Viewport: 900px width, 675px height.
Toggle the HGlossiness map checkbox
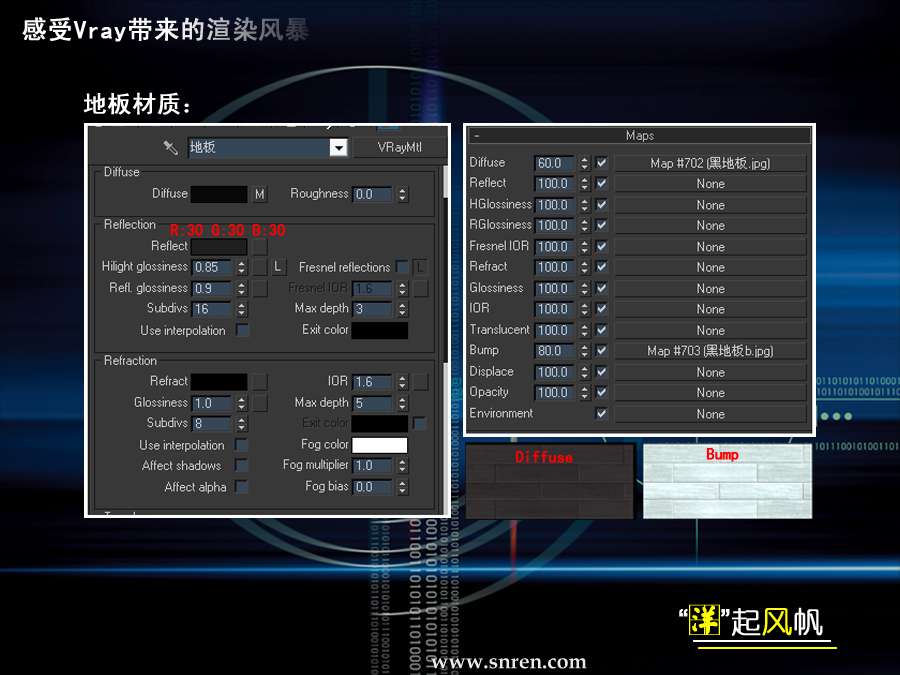(x=601, y=204)
